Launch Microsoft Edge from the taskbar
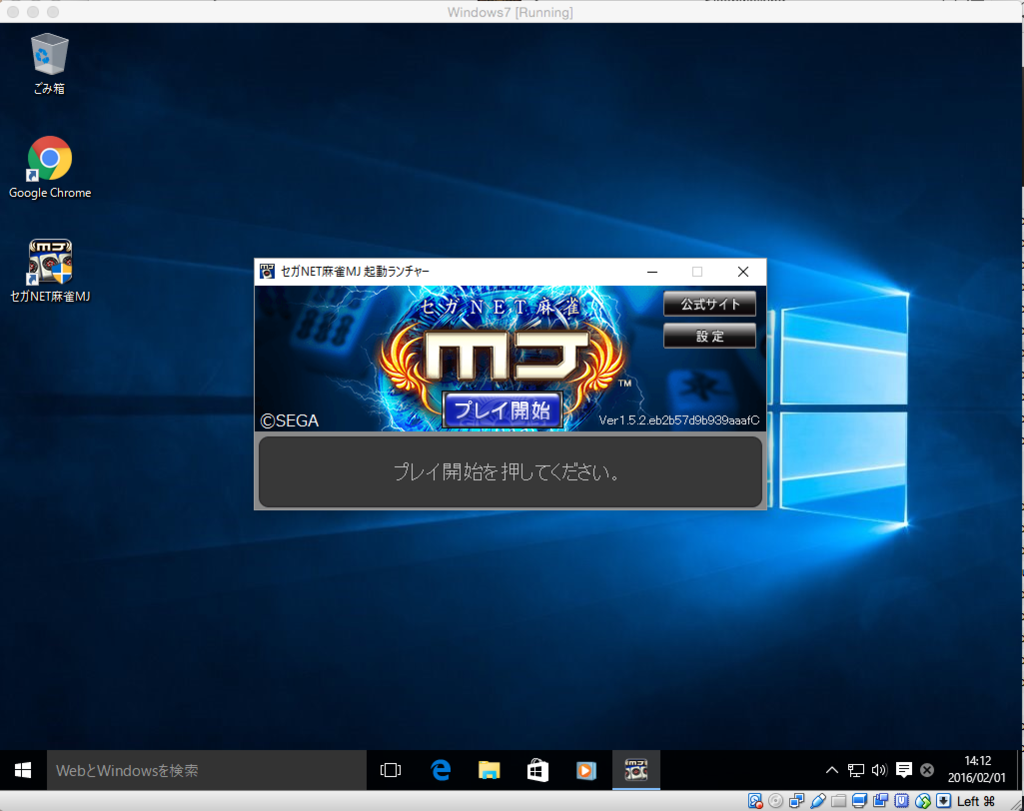 click(441, 771)
